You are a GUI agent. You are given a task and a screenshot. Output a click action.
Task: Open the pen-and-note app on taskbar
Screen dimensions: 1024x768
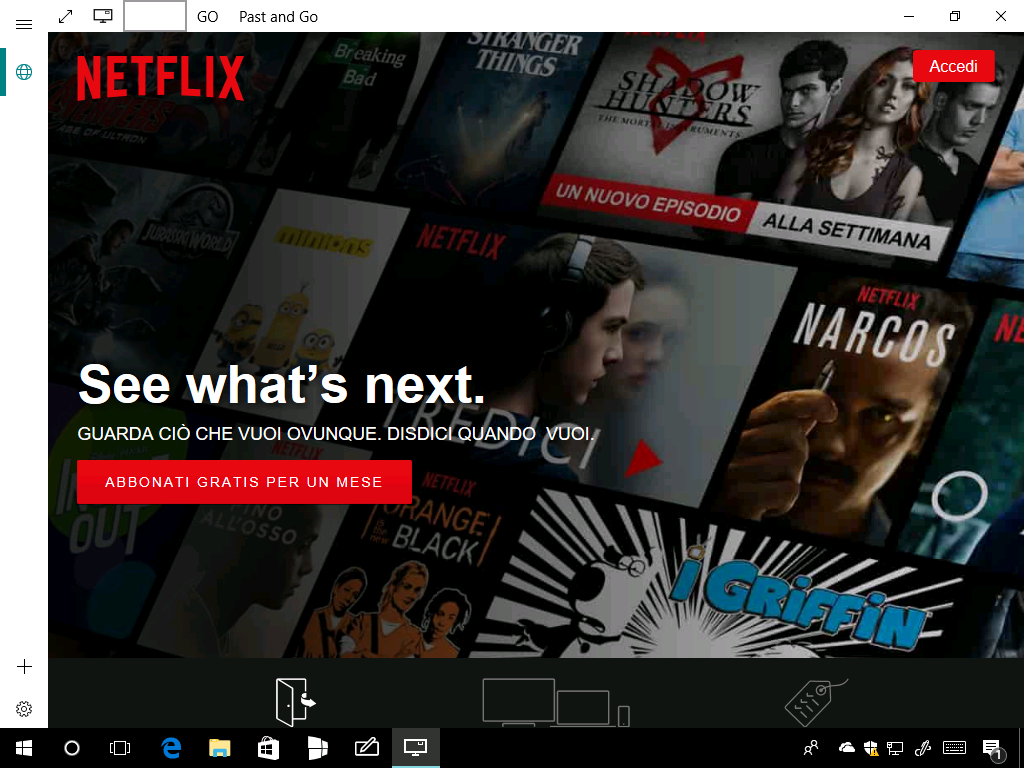coord(366,748)
